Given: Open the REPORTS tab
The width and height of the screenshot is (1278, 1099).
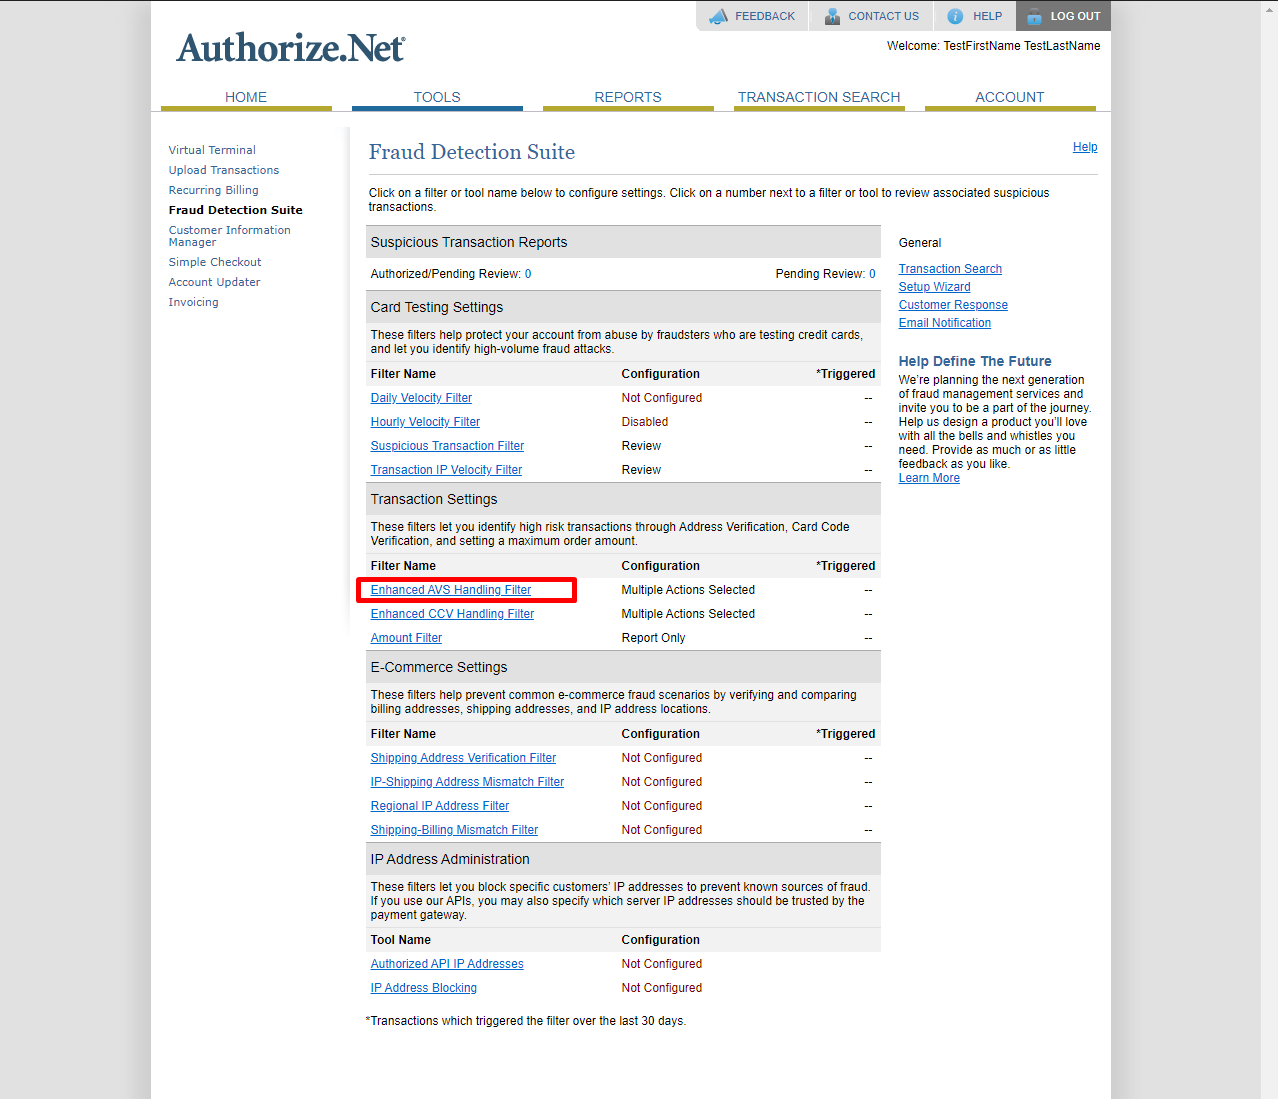Looking at the screenshot, I should coord(628,97).
